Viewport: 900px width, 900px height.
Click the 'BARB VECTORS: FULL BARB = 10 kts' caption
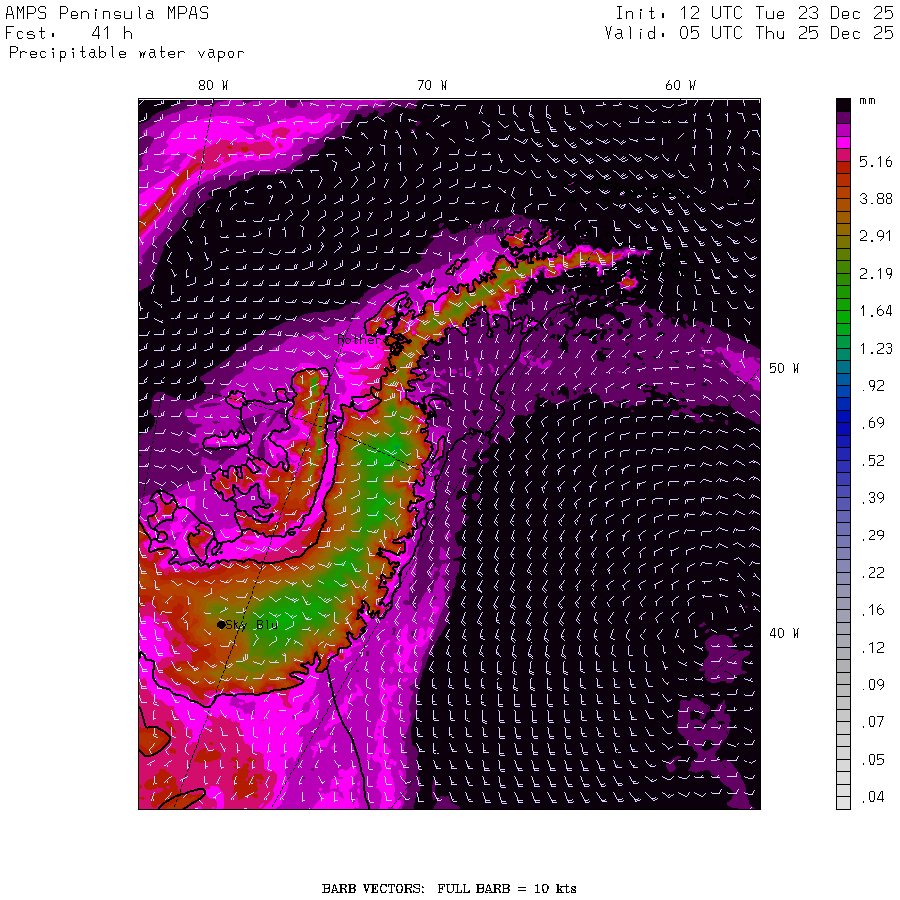449,889
